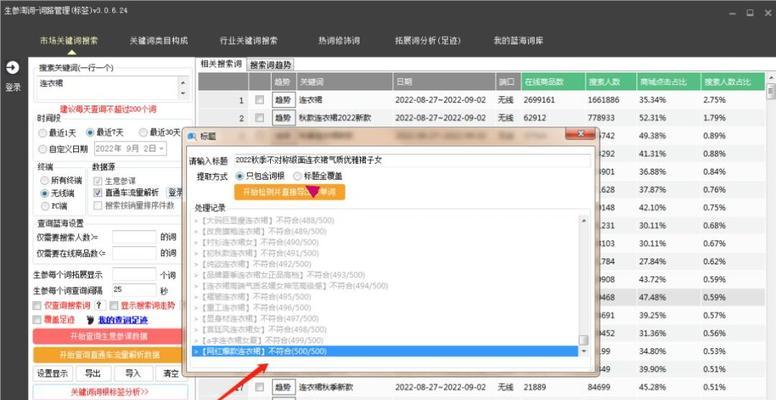The width and height of the screenshot is (776, 400).
Task: Click the question mark help button
Action: click(x=99, y=305)
